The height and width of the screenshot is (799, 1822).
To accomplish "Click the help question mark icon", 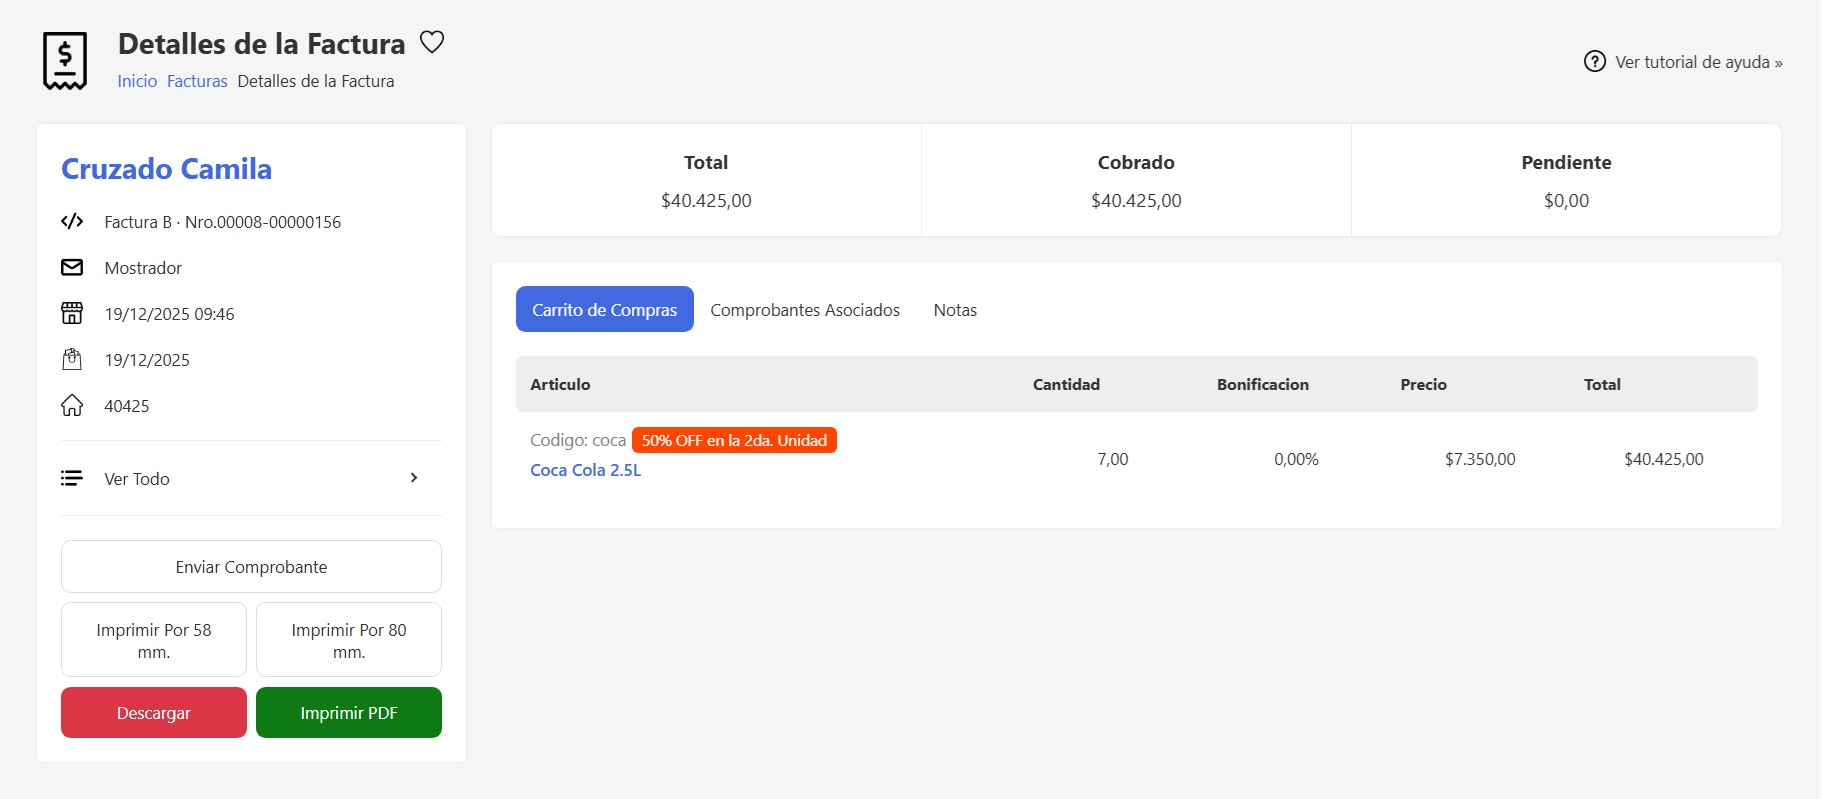I will (x=1594, y=62).
